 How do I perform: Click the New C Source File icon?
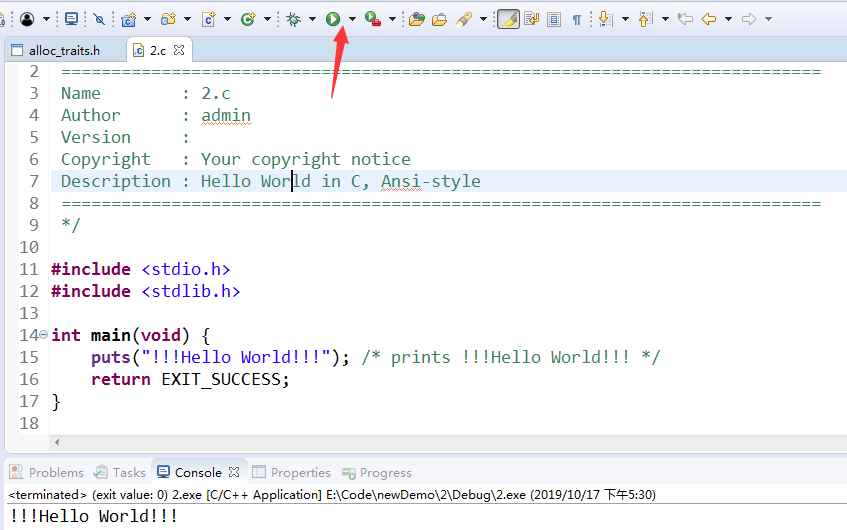coord(209,19)
